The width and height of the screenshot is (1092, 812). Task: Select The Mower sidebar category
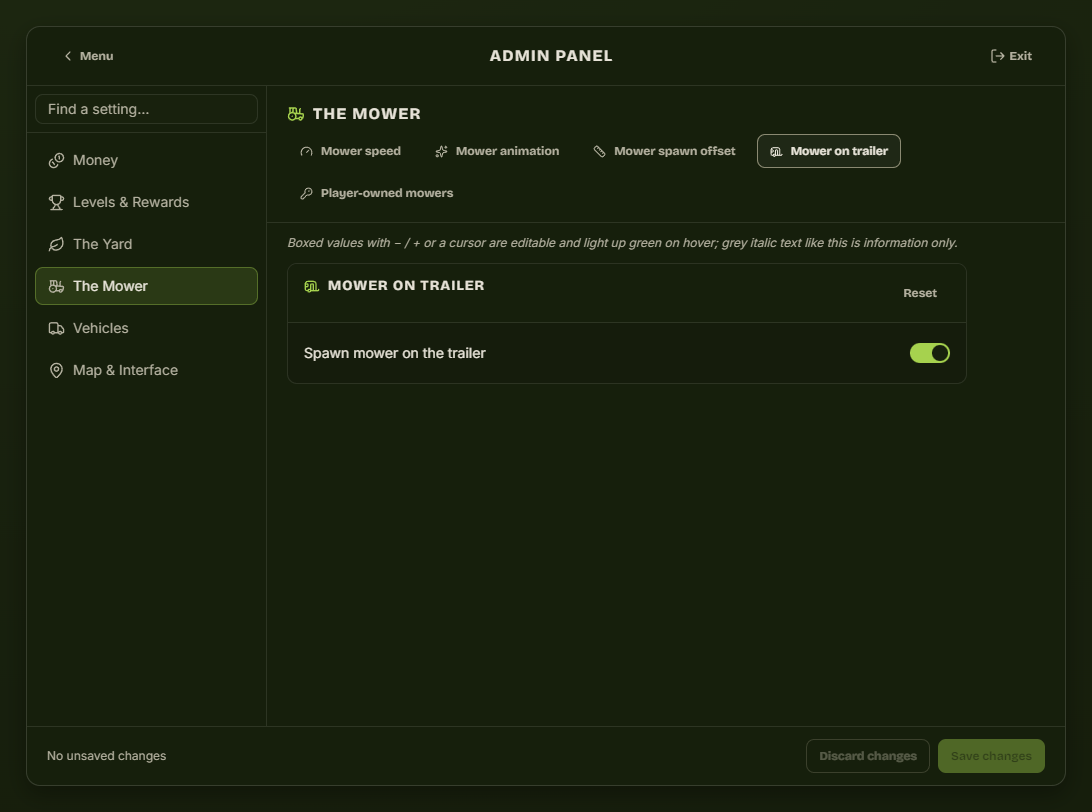146,286
